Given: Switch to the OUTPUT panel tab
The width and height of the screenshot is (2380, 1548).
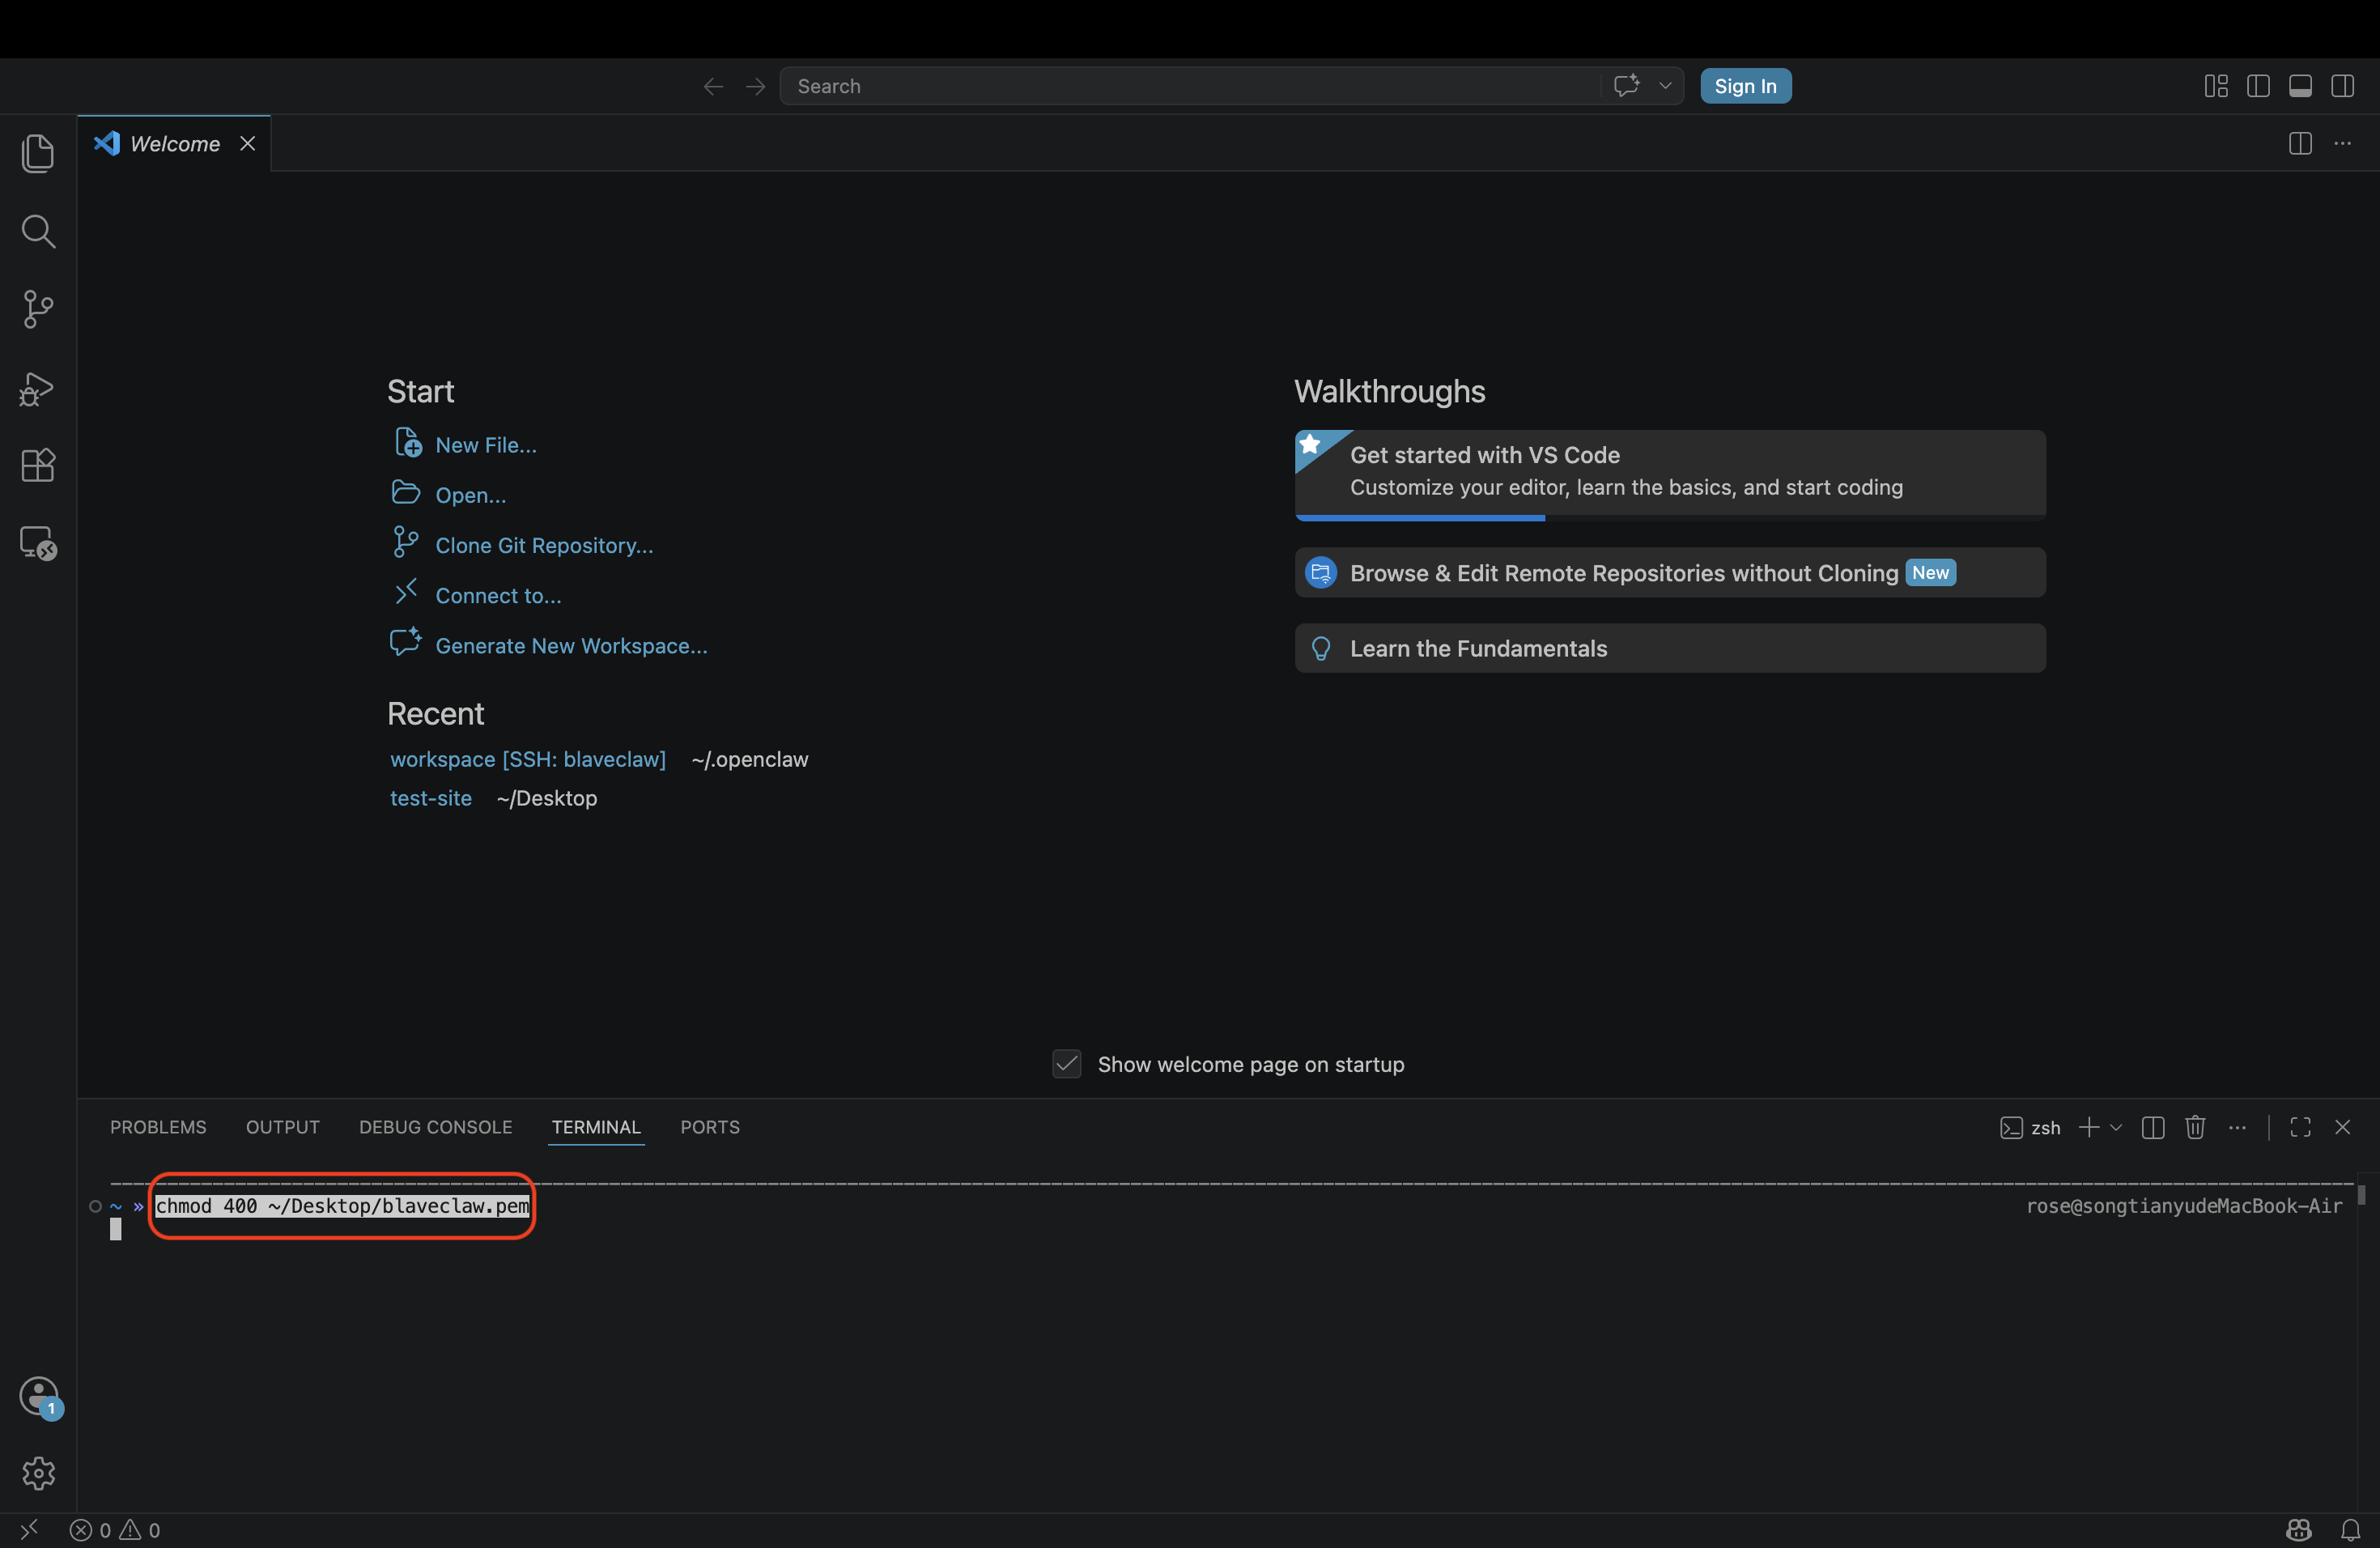Looking at the screenshot, I should 283,1127.
